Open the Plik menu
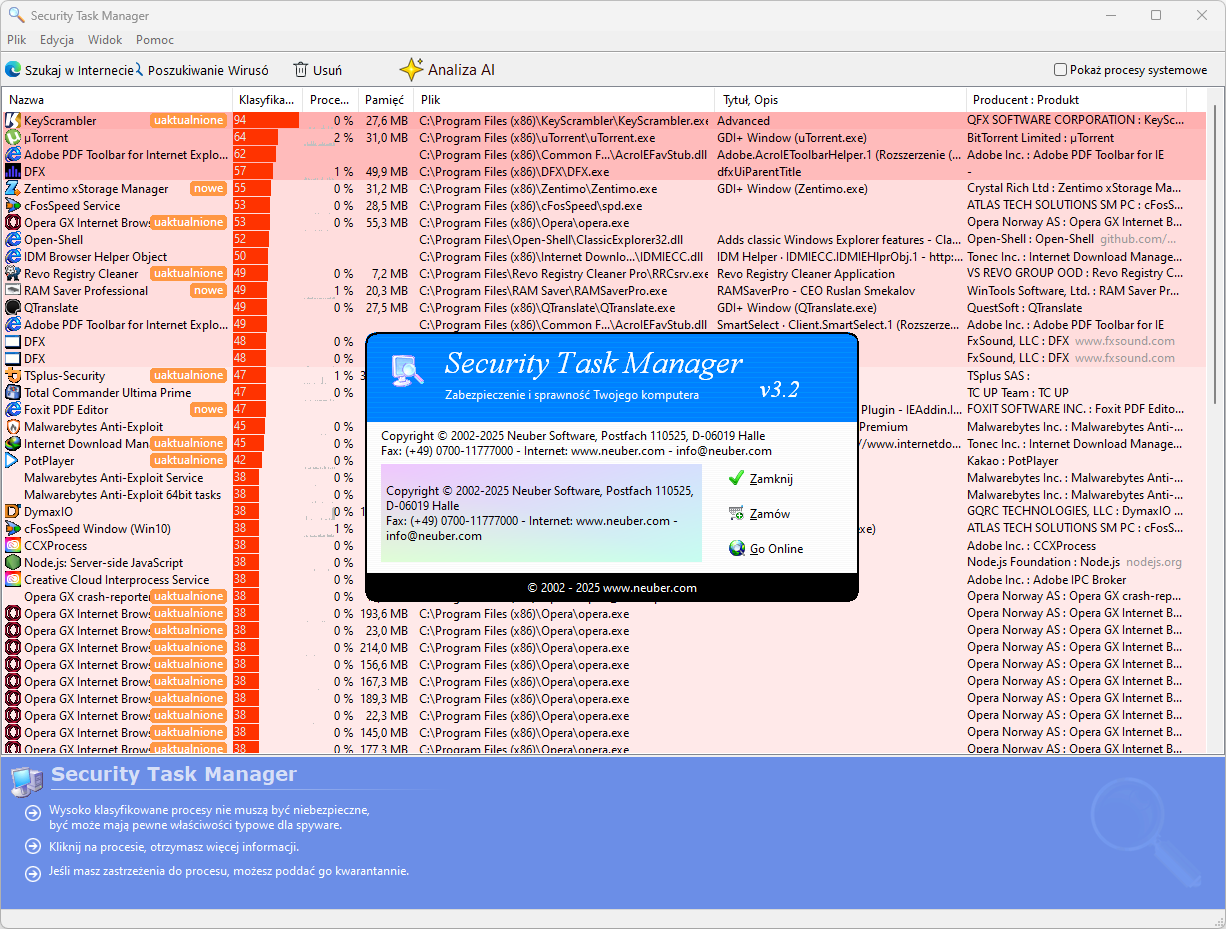The height and width of the screenshot is (929, 1226). pos(17,40)
